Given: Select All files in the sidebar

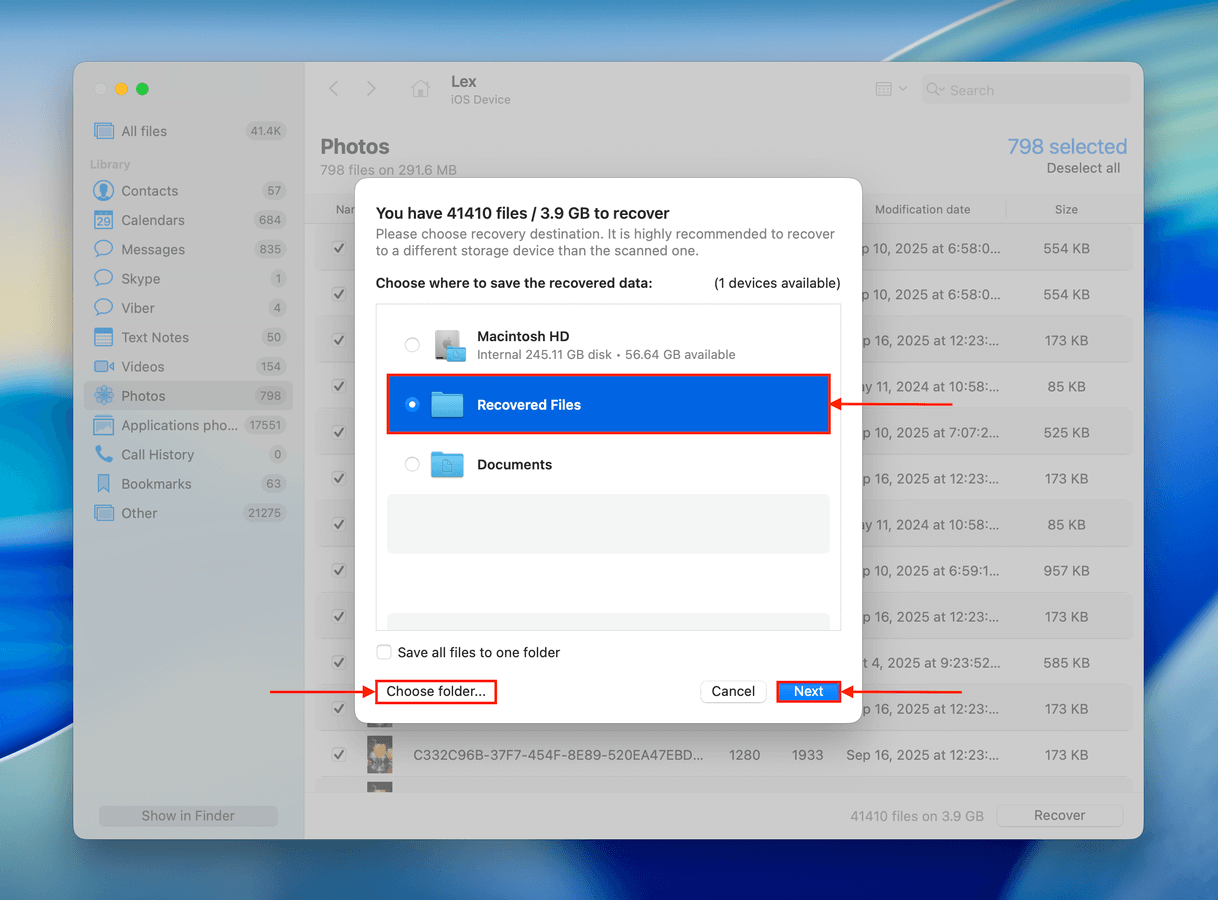Looking at the screenshot, I should click(x=144, y=131).
